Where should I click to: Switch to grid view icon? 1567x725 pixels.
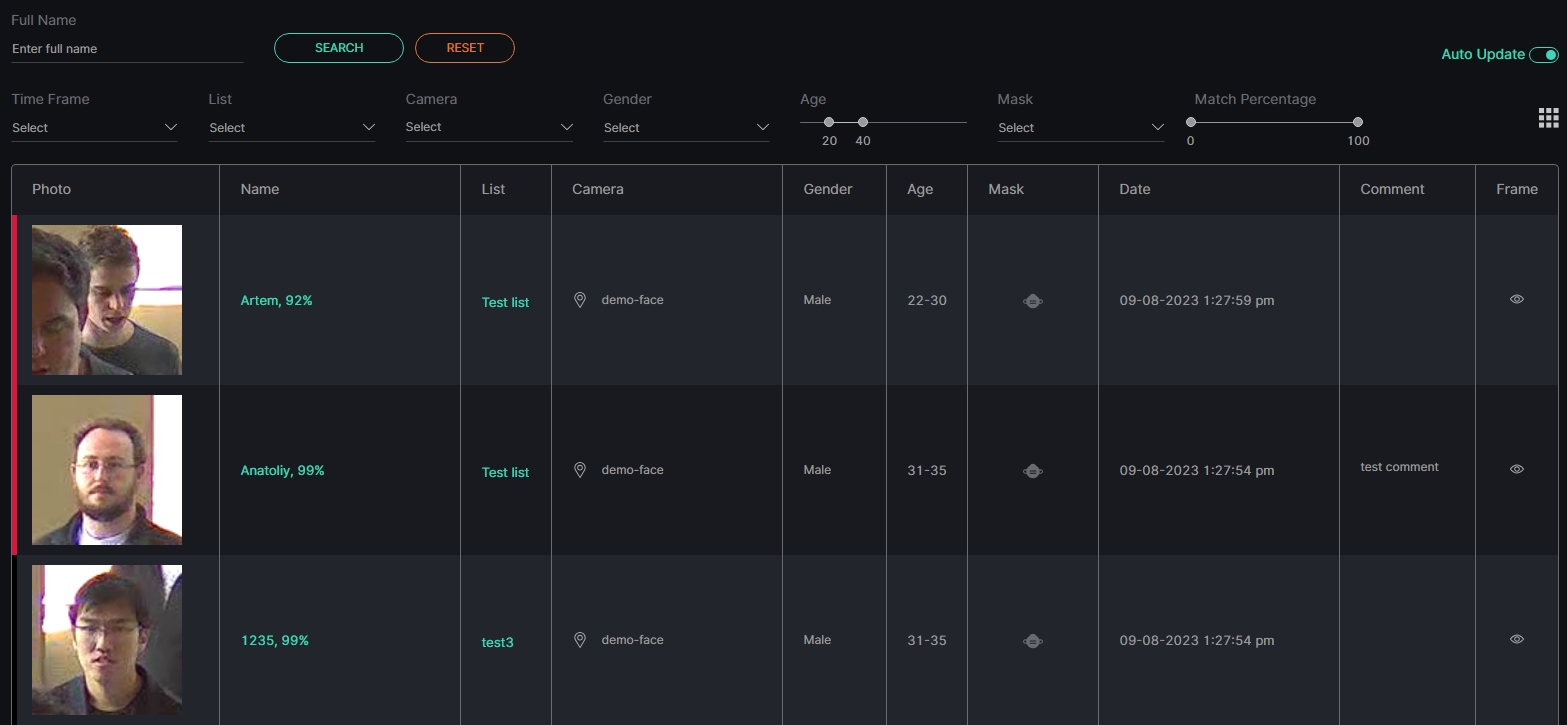click(1548, 118)
